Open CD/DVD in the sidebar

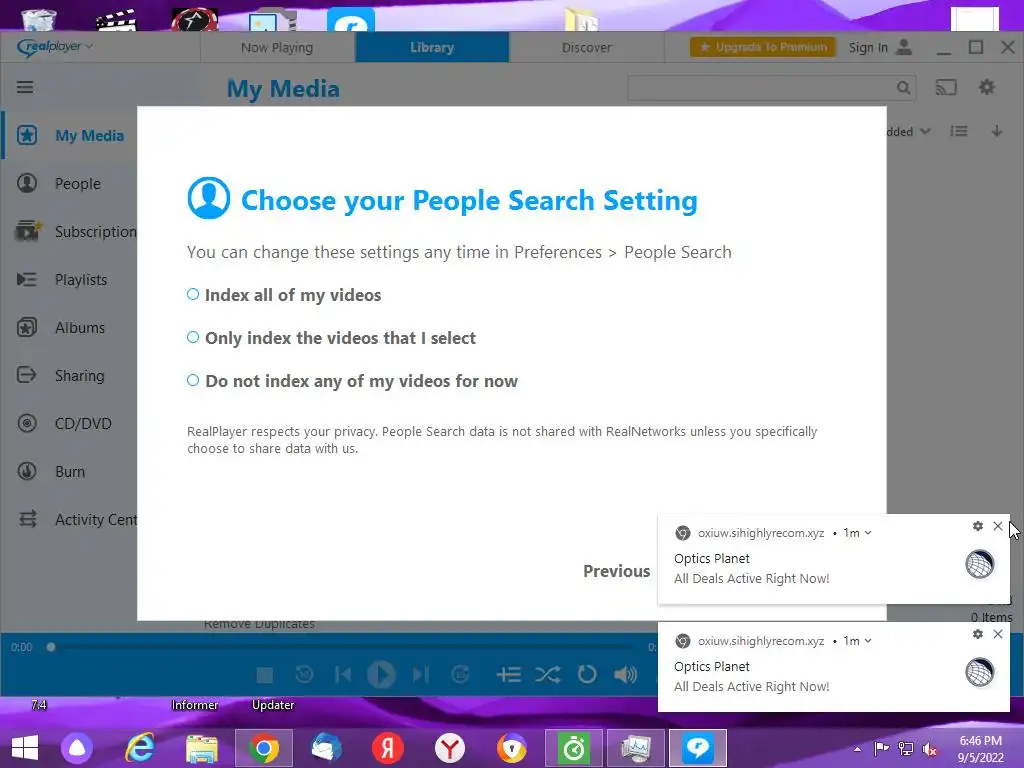pos(70,424)
